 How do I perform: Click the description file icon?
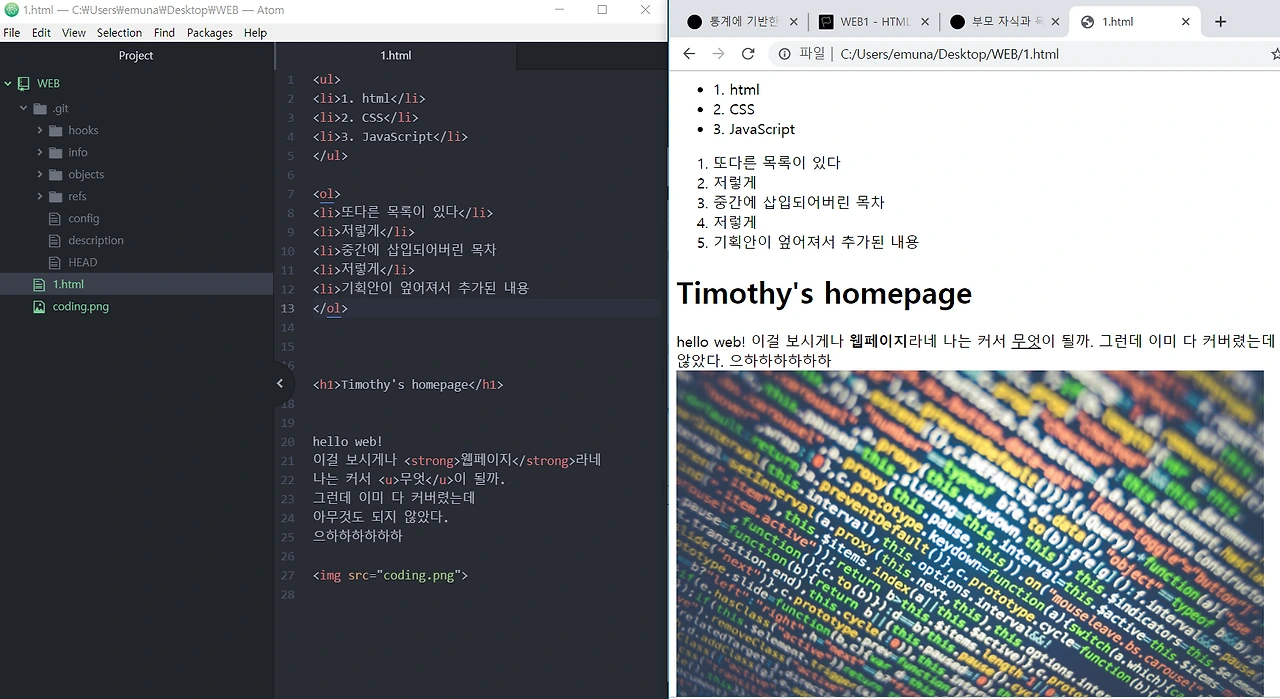[x=56, y=240]
